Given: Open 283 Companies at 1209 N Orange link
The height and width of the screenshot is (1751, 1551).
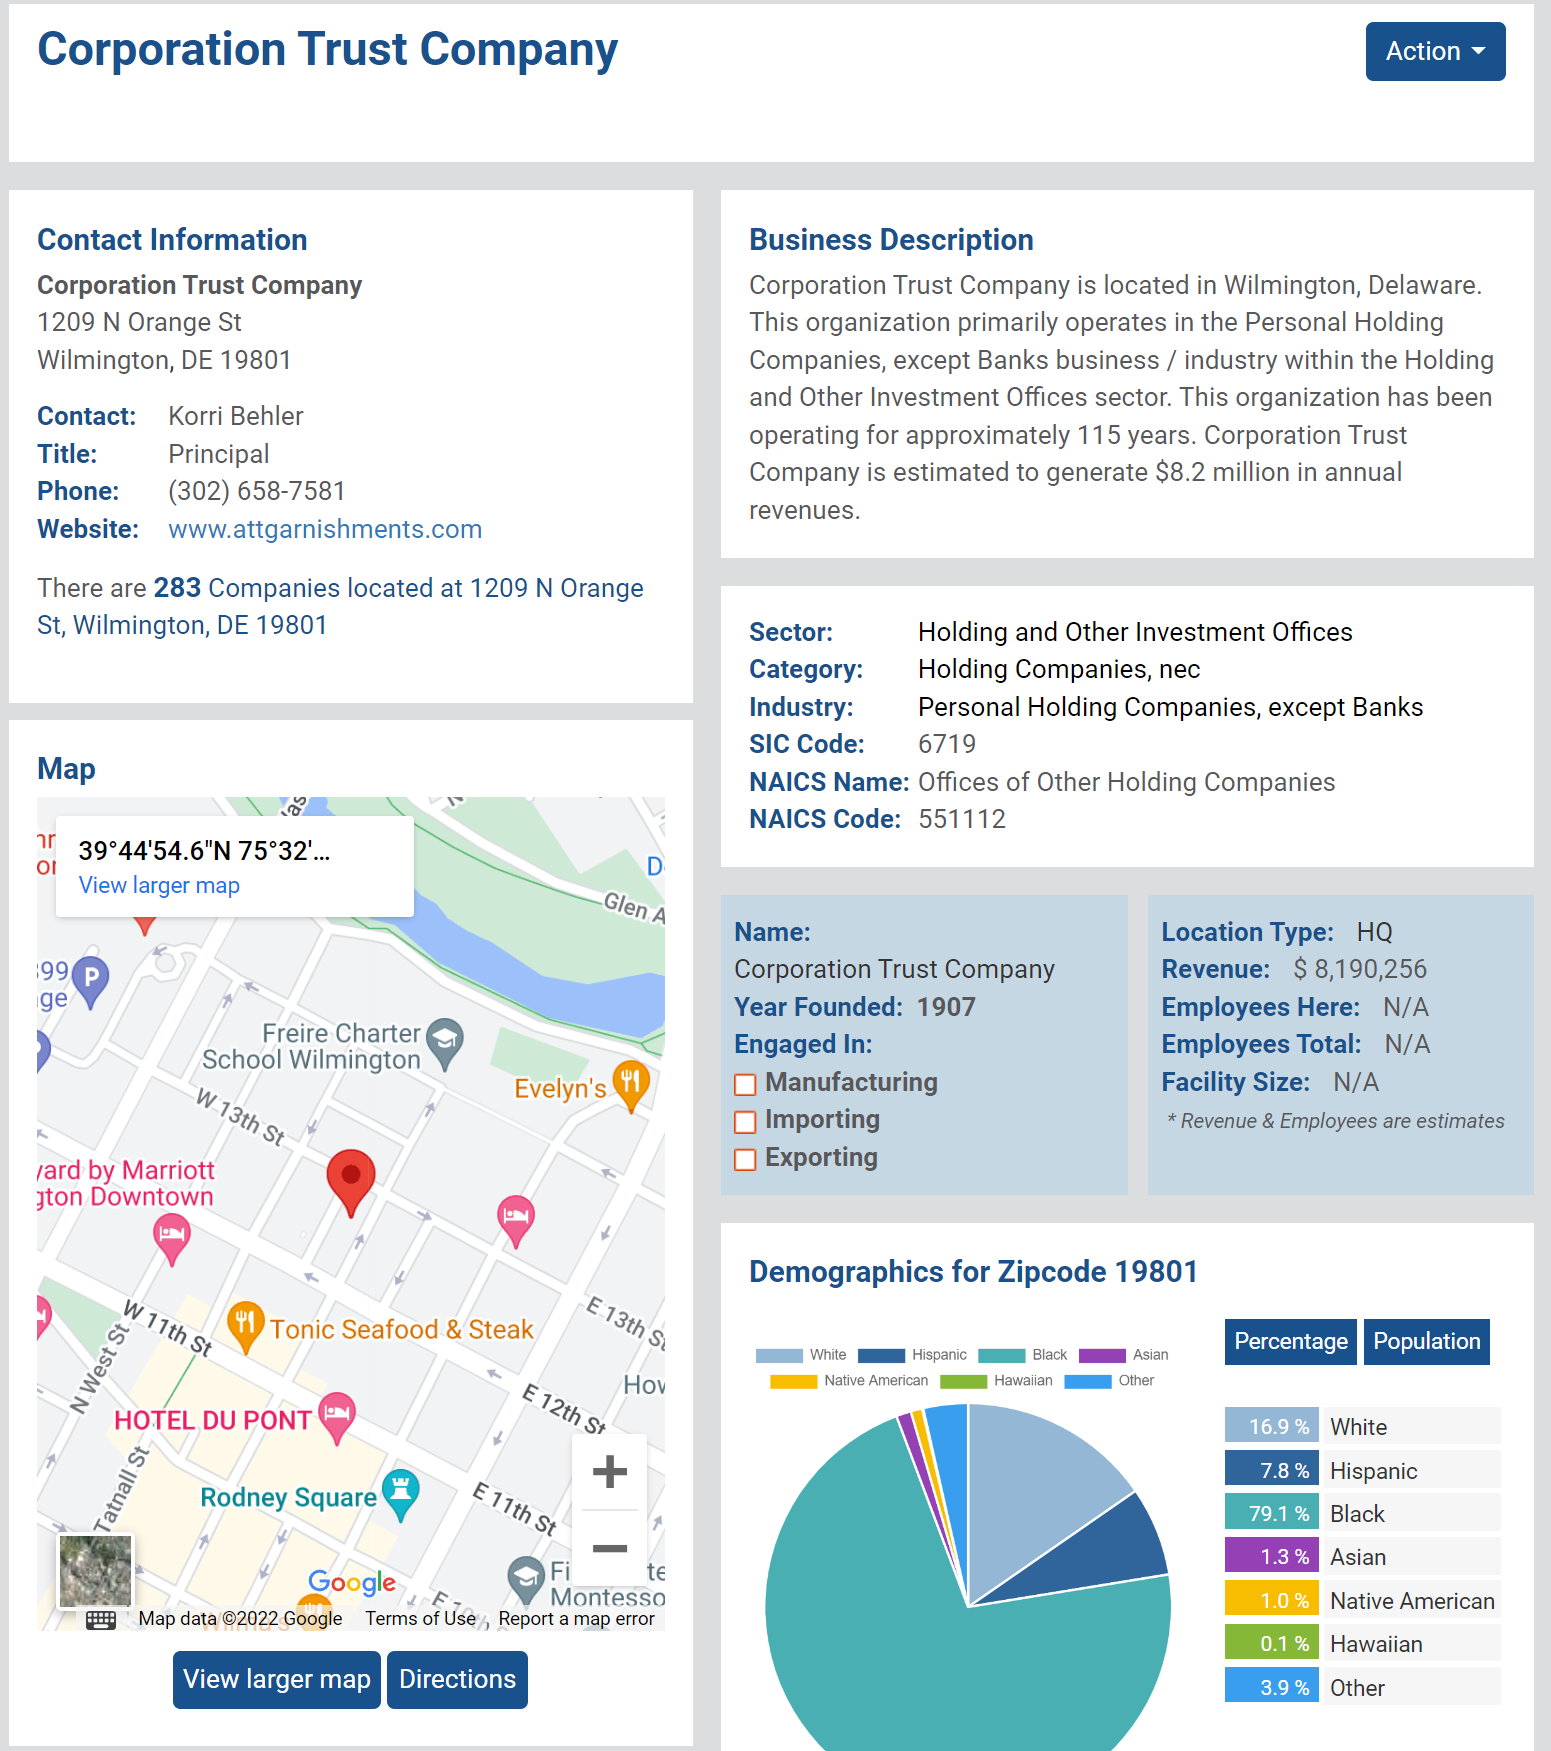Looking at the screenshot, I should [x=340, y=606].
